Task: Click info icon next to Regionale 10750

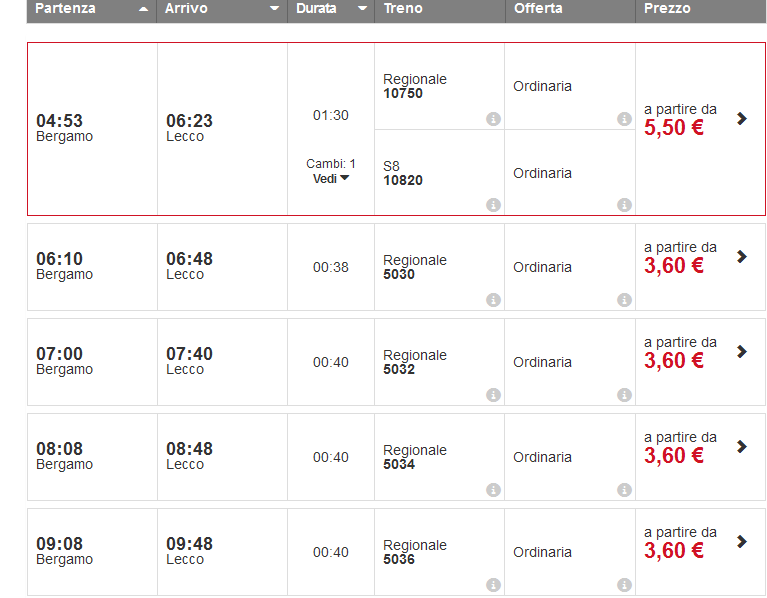Action: pos(493,119)
